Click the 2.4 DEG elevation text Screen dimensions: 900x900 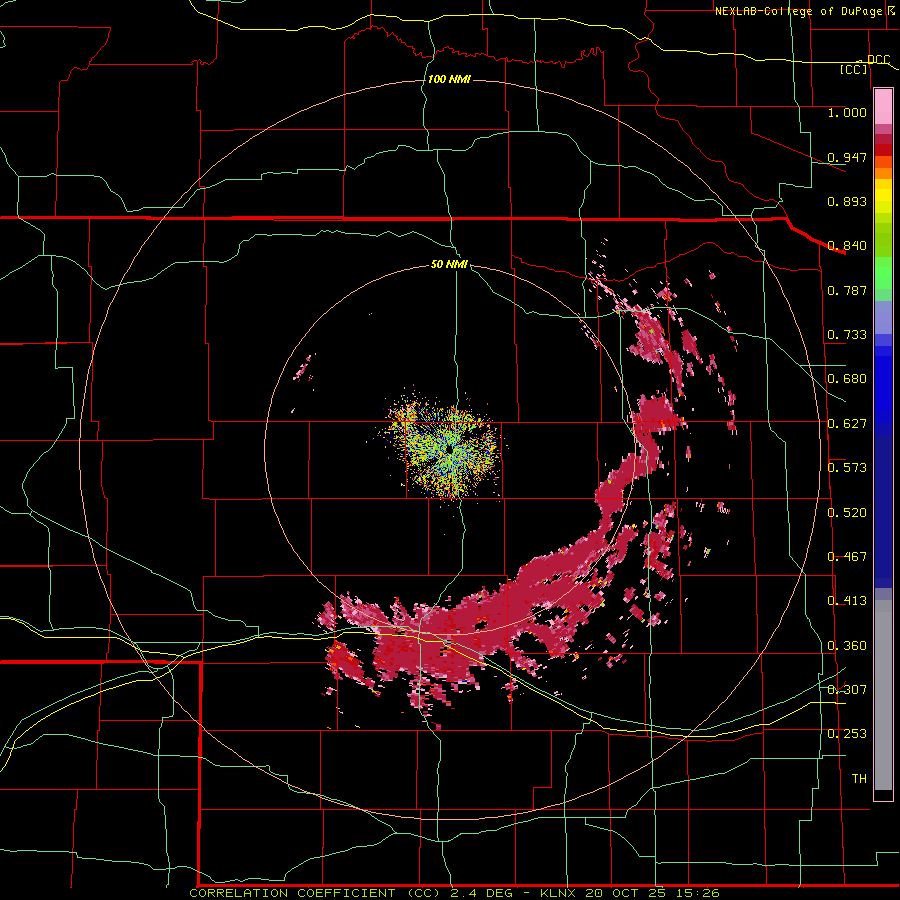pyautogui.click(x=483, y=893)
